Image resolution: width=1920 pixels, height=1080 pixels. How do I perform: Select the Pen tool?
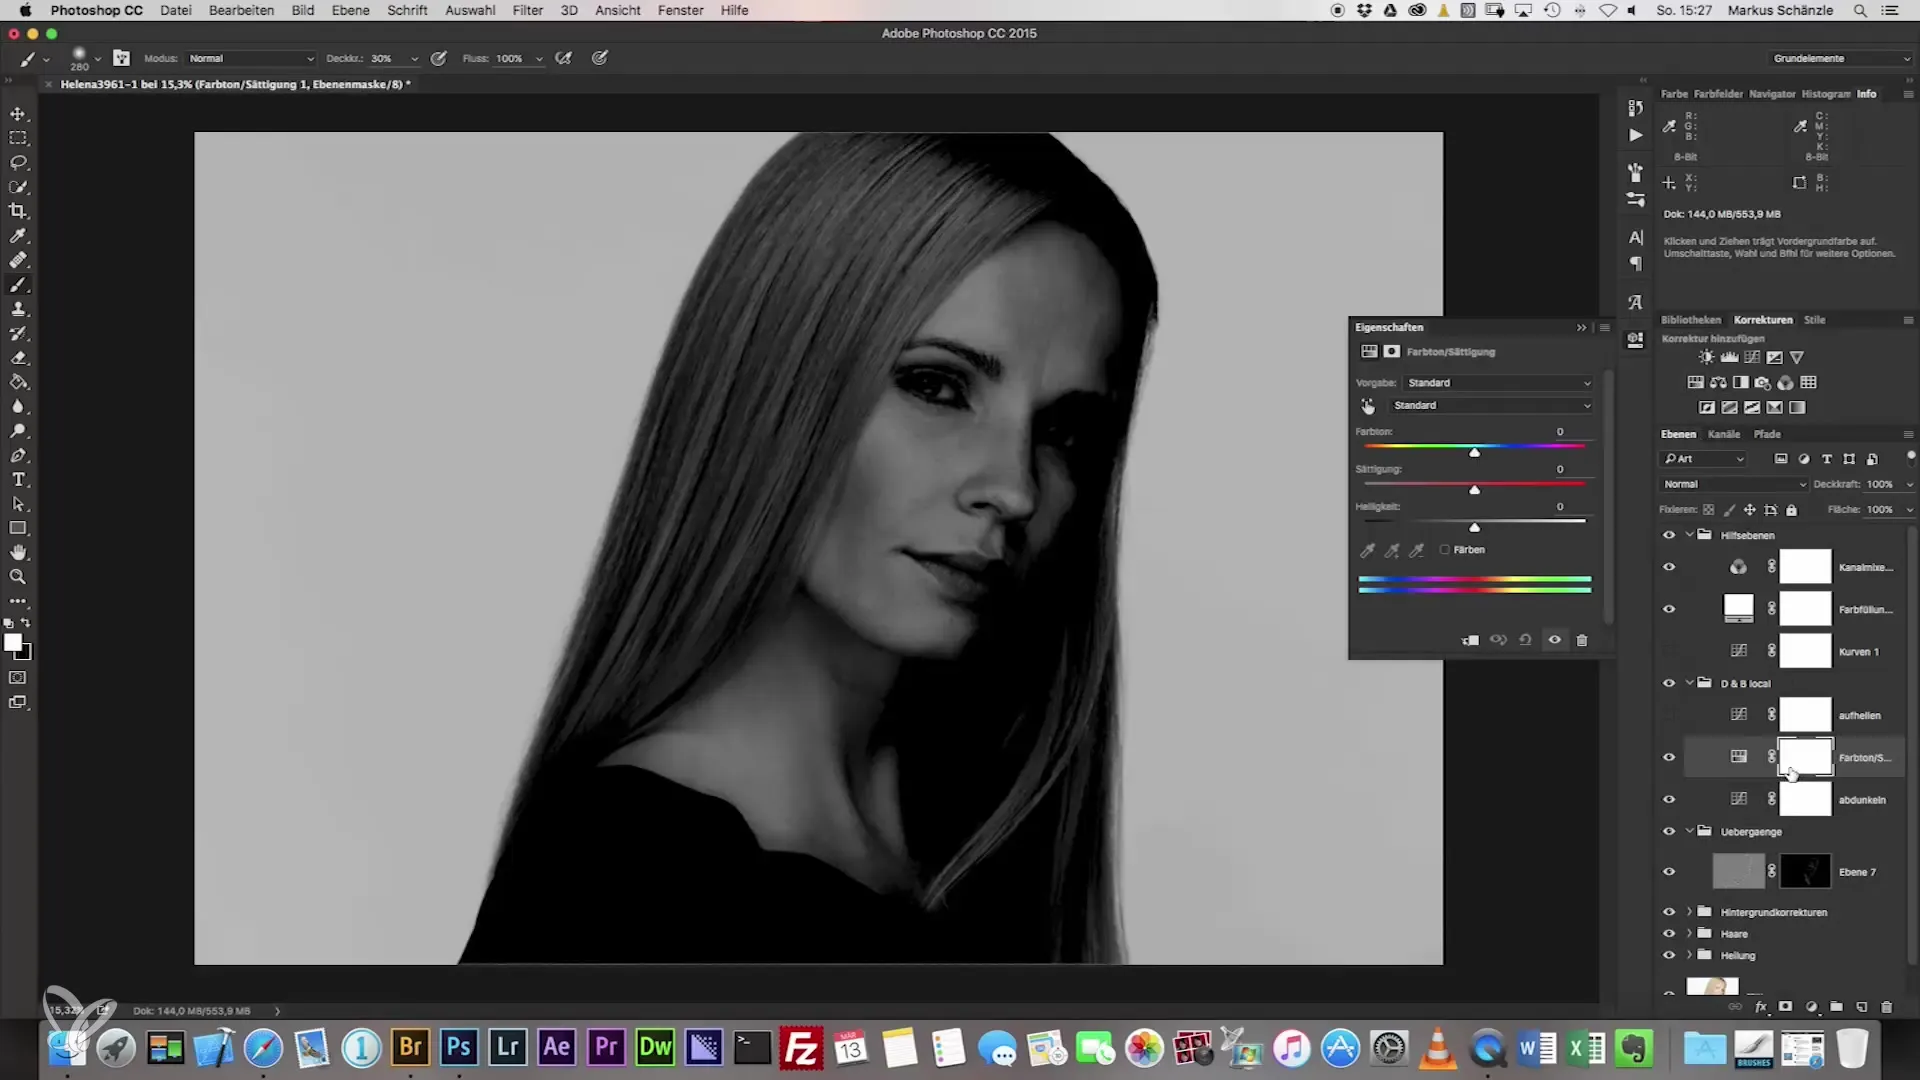click(18, 456)
